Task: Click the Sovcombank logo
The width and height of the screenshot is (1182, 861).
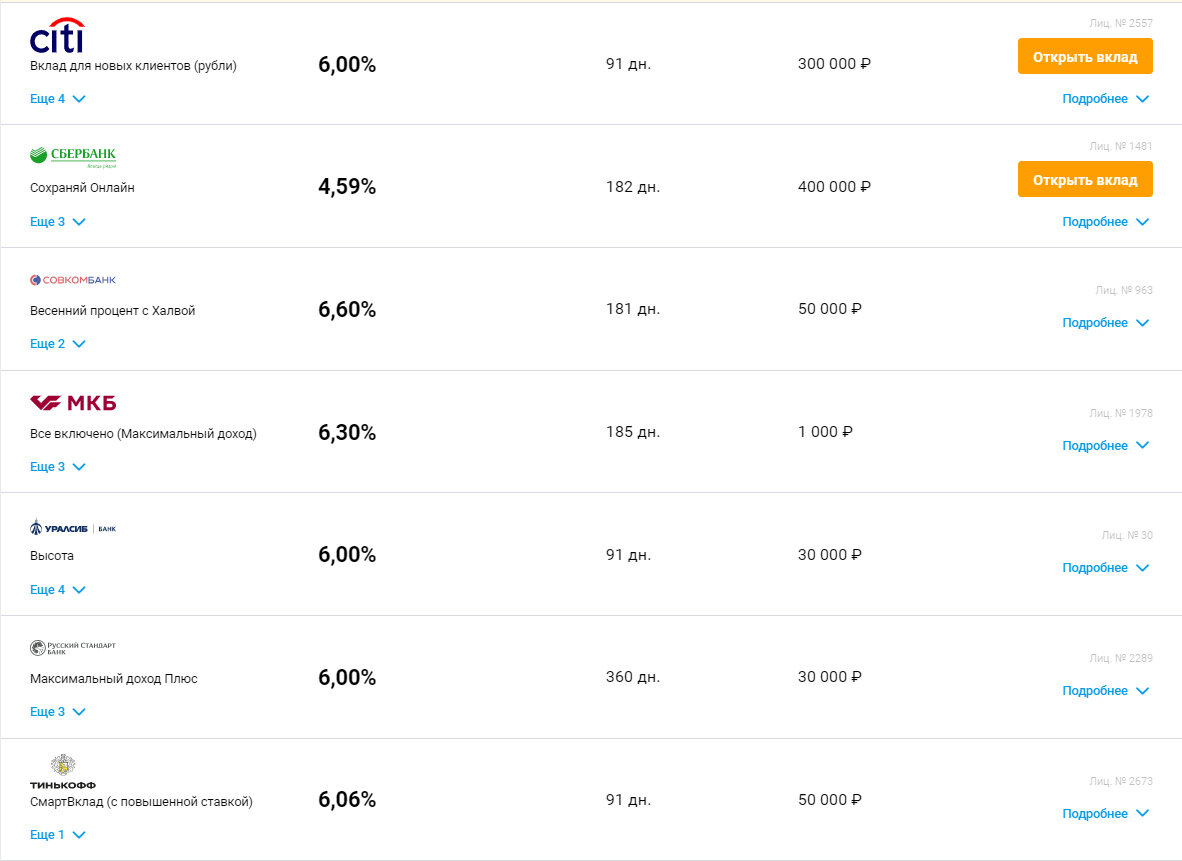Action: pyautogui.click(x=73, y=280)
